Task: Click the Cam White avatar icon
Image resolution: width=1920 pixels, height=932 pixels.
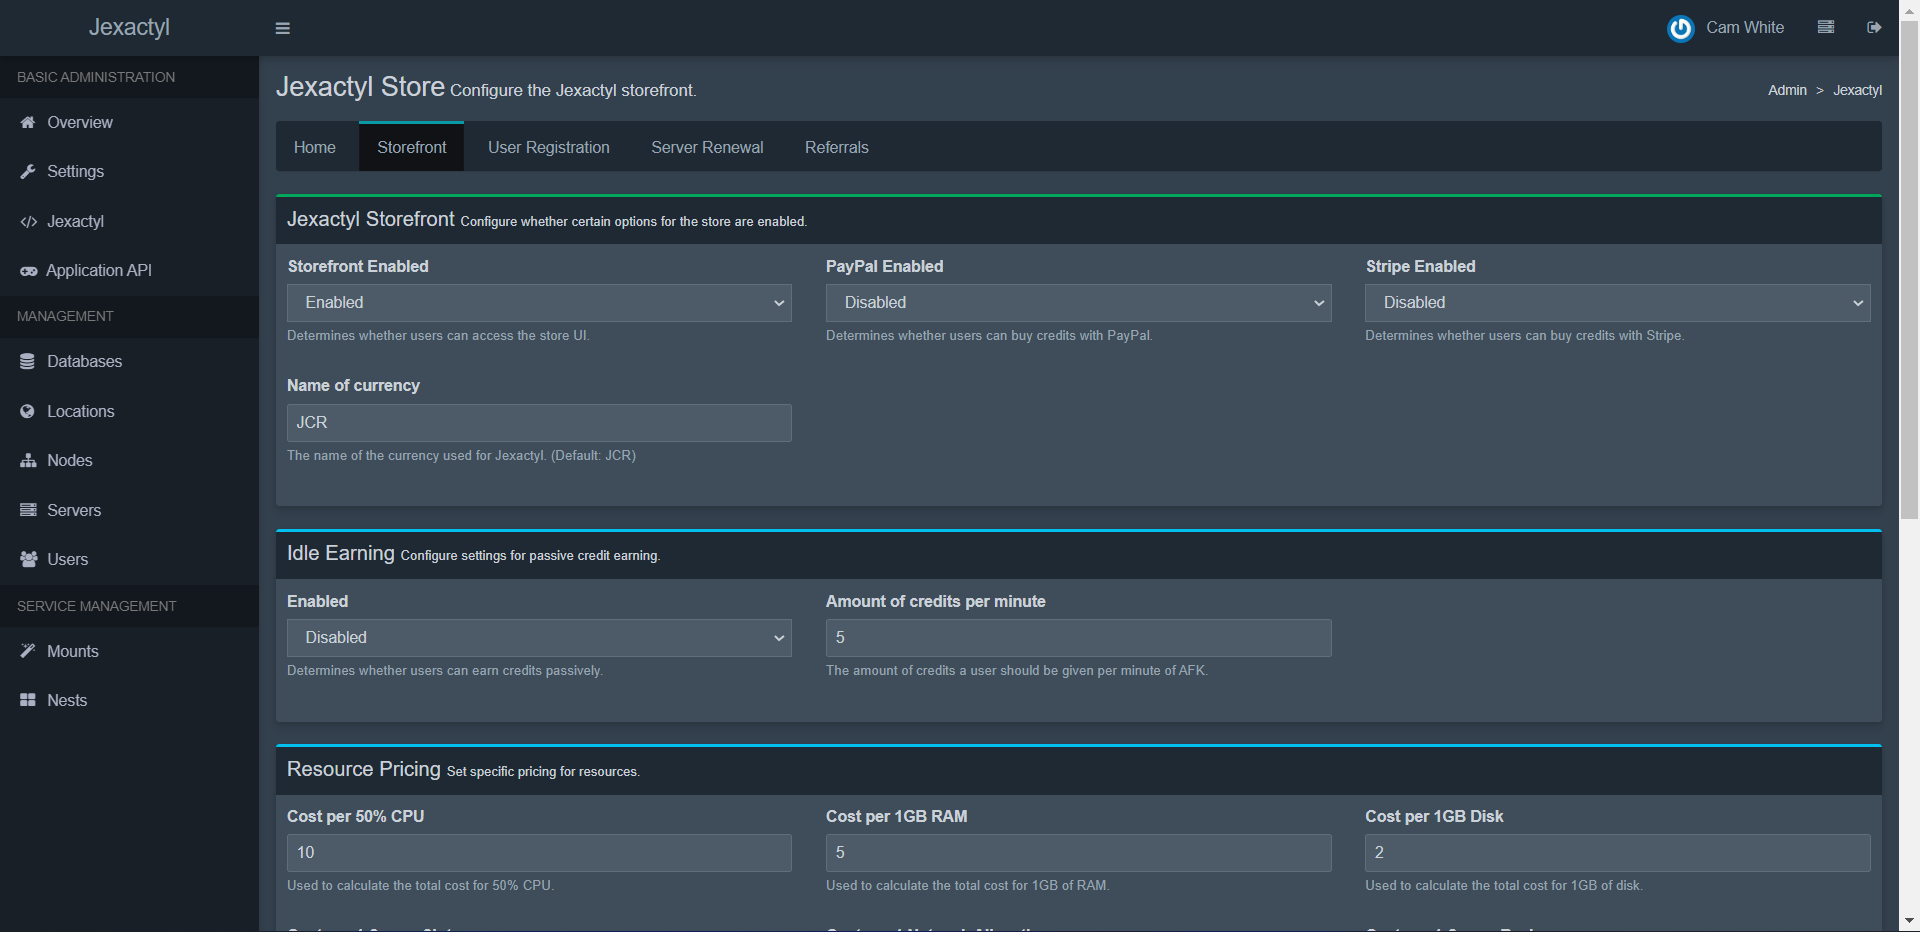Action: pyautogui.click(x=1681, y=28)
